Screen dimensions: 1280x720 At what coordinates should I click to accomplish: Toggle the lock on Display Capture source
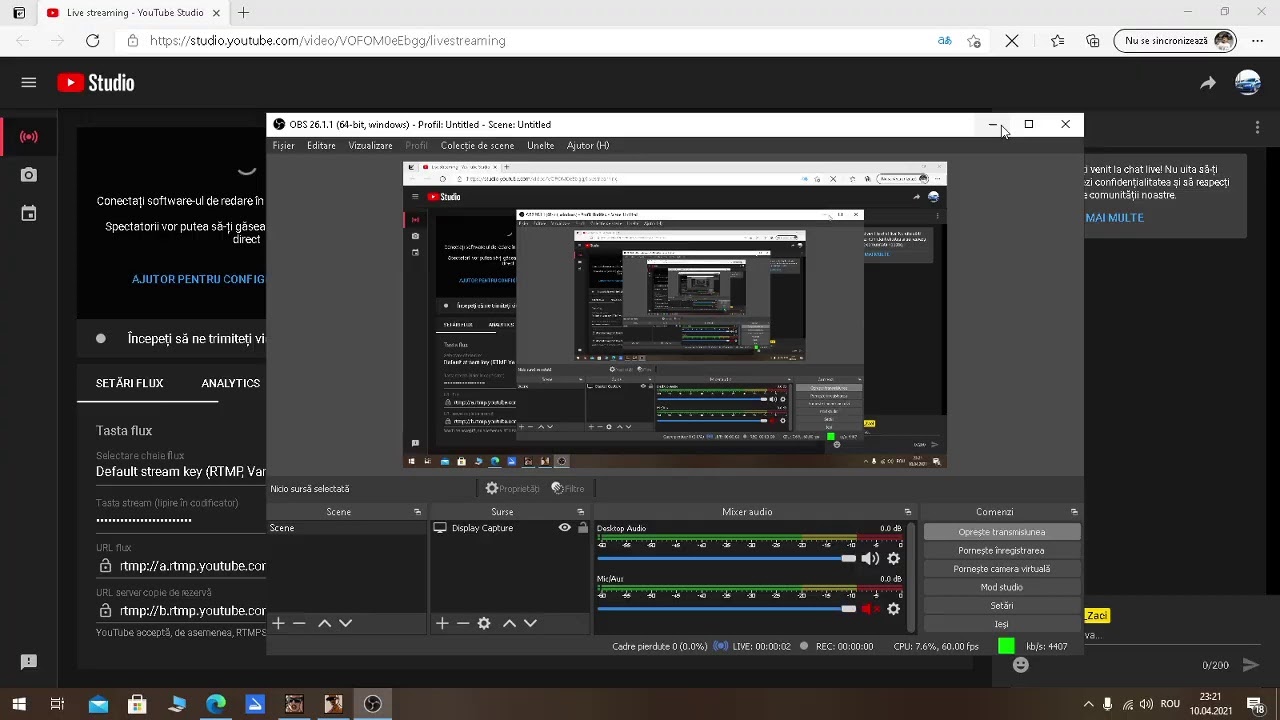pos(583,528)
